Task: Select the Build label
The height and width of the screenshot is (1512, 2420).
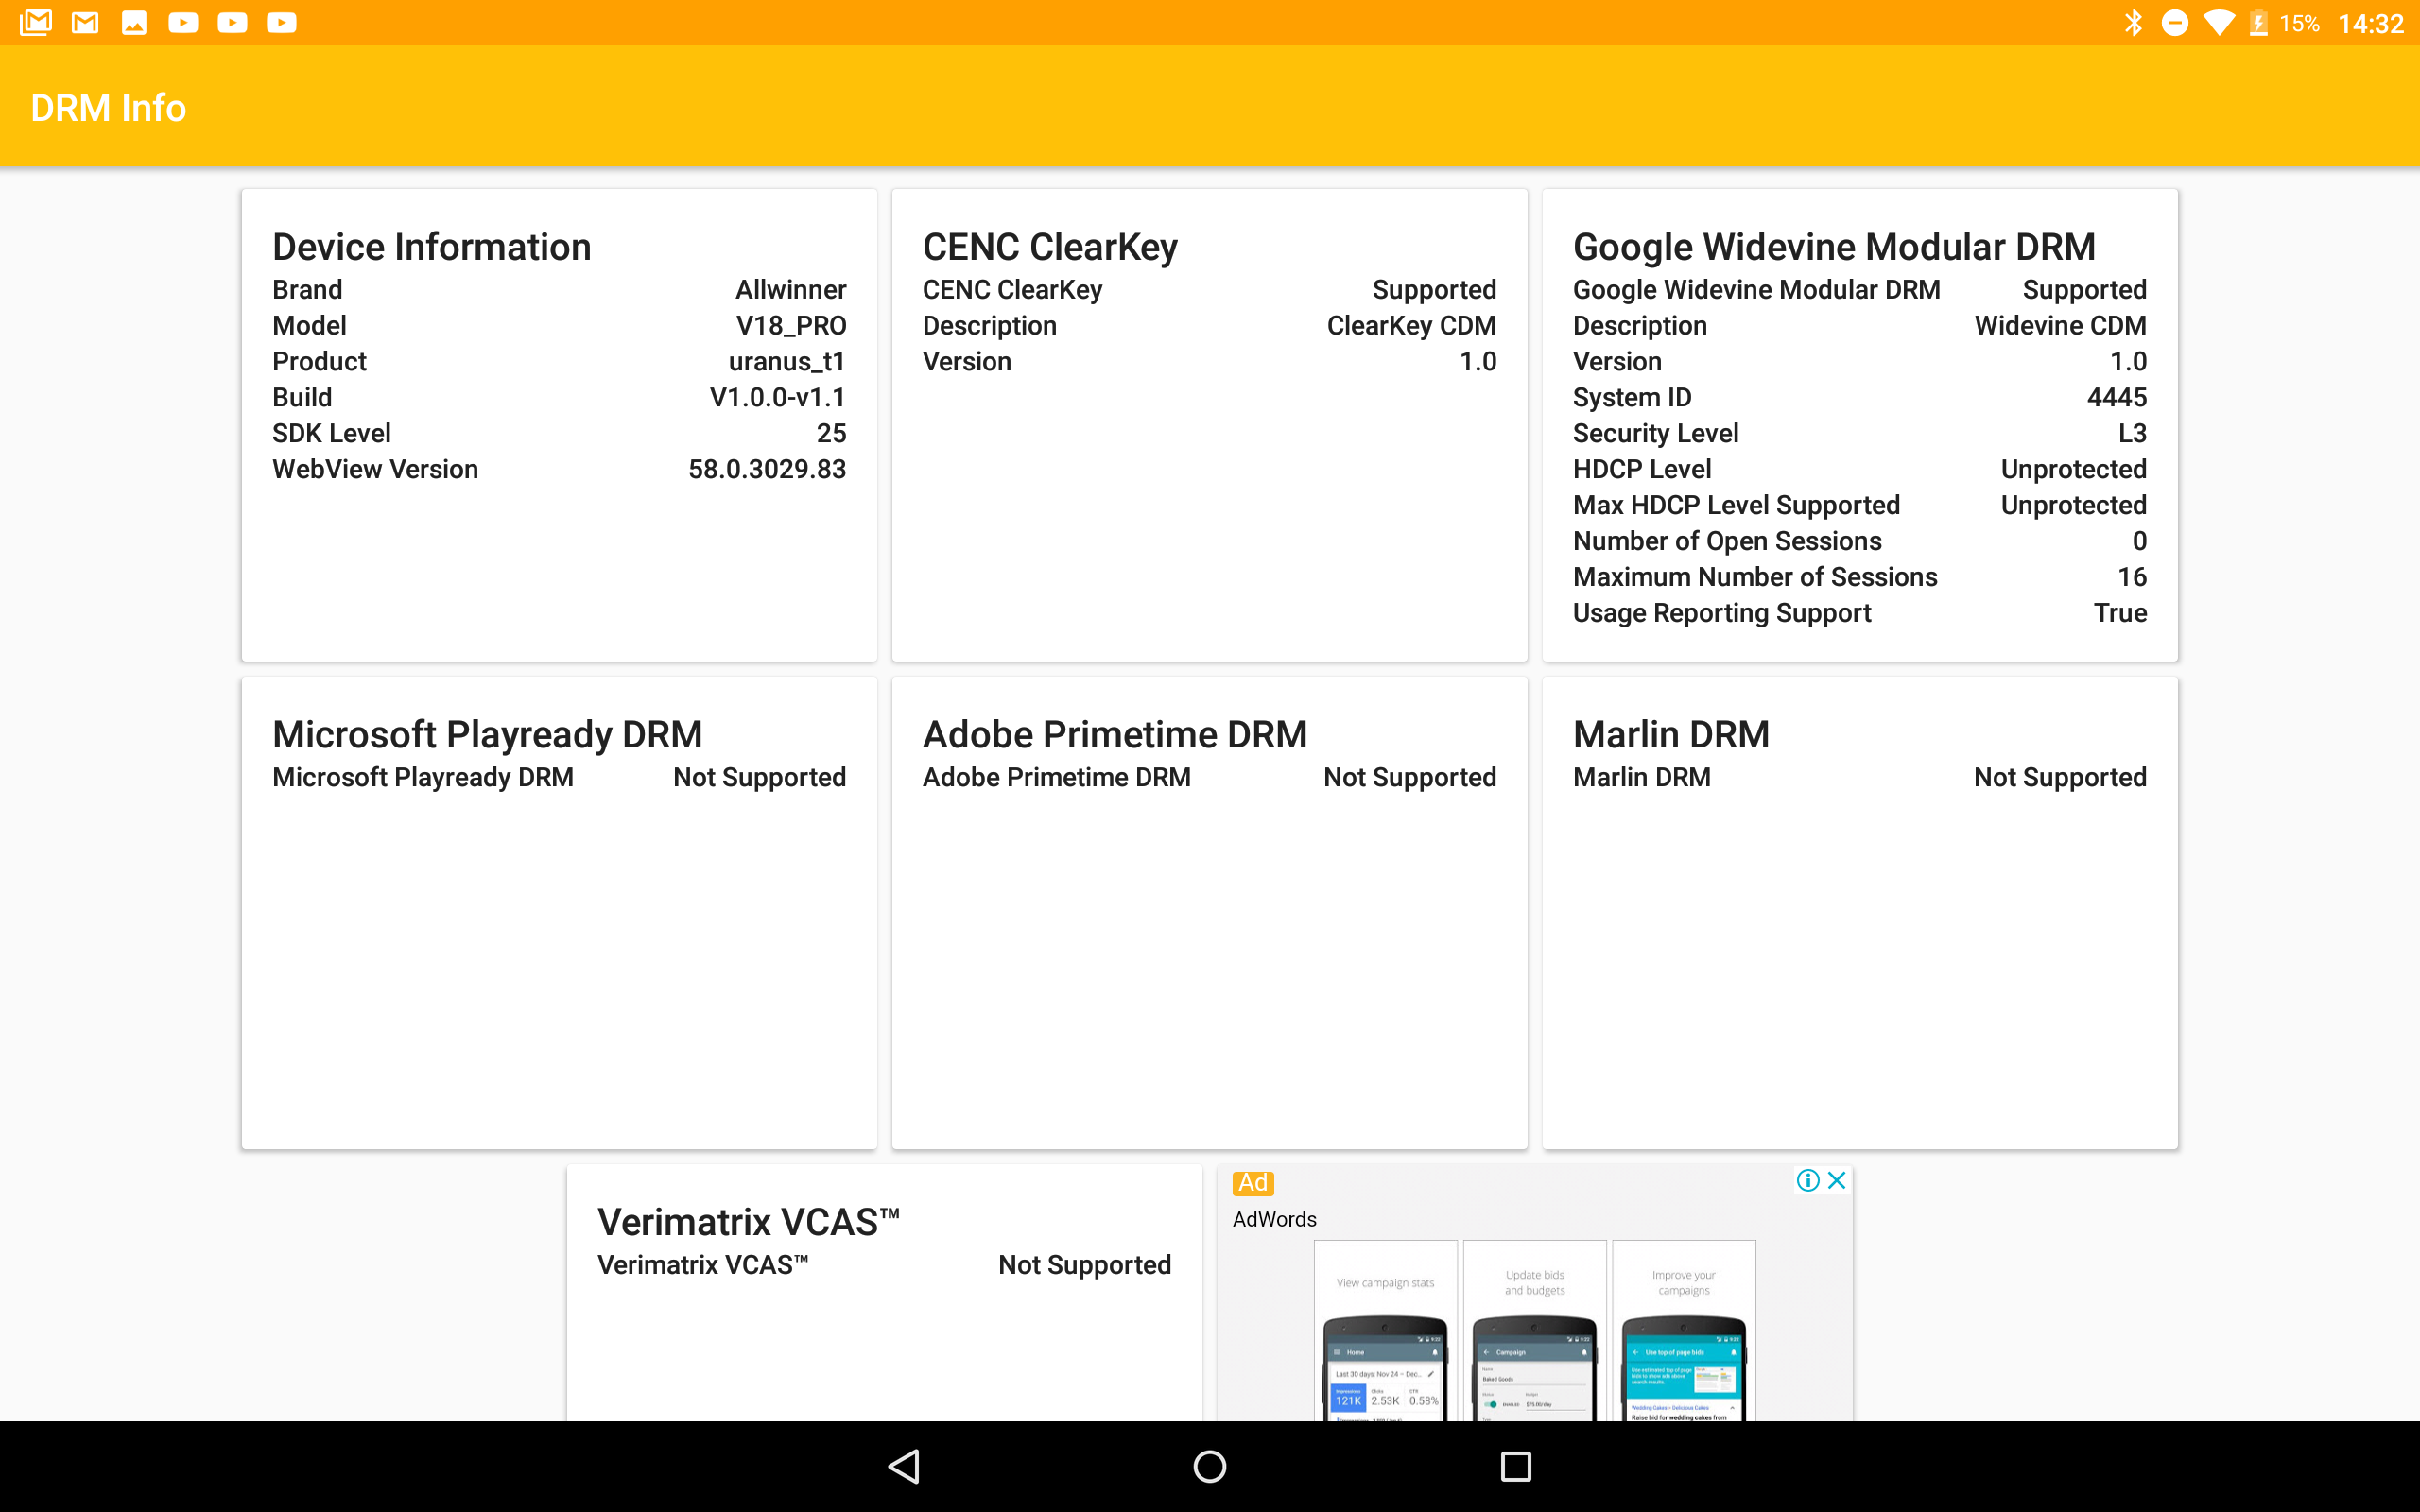Action: (x=302, y=397)
